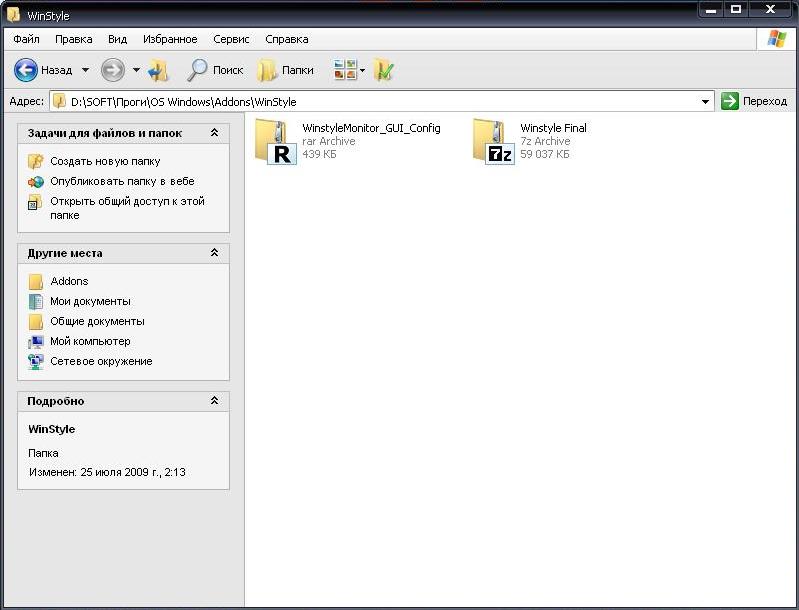Click the Другие места header text
The height and width of the screenshot is (610, 799).
coord(65,253)
